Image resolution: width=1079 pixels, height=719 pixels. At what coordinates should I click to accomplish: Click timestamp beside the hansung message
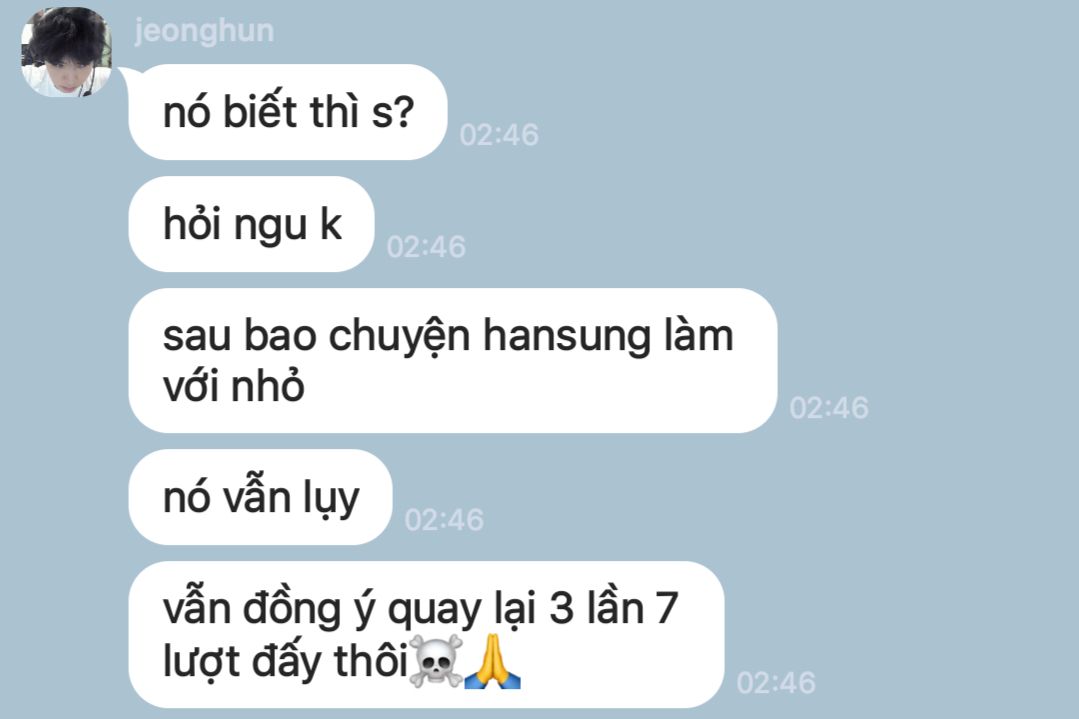click(829, 408)
